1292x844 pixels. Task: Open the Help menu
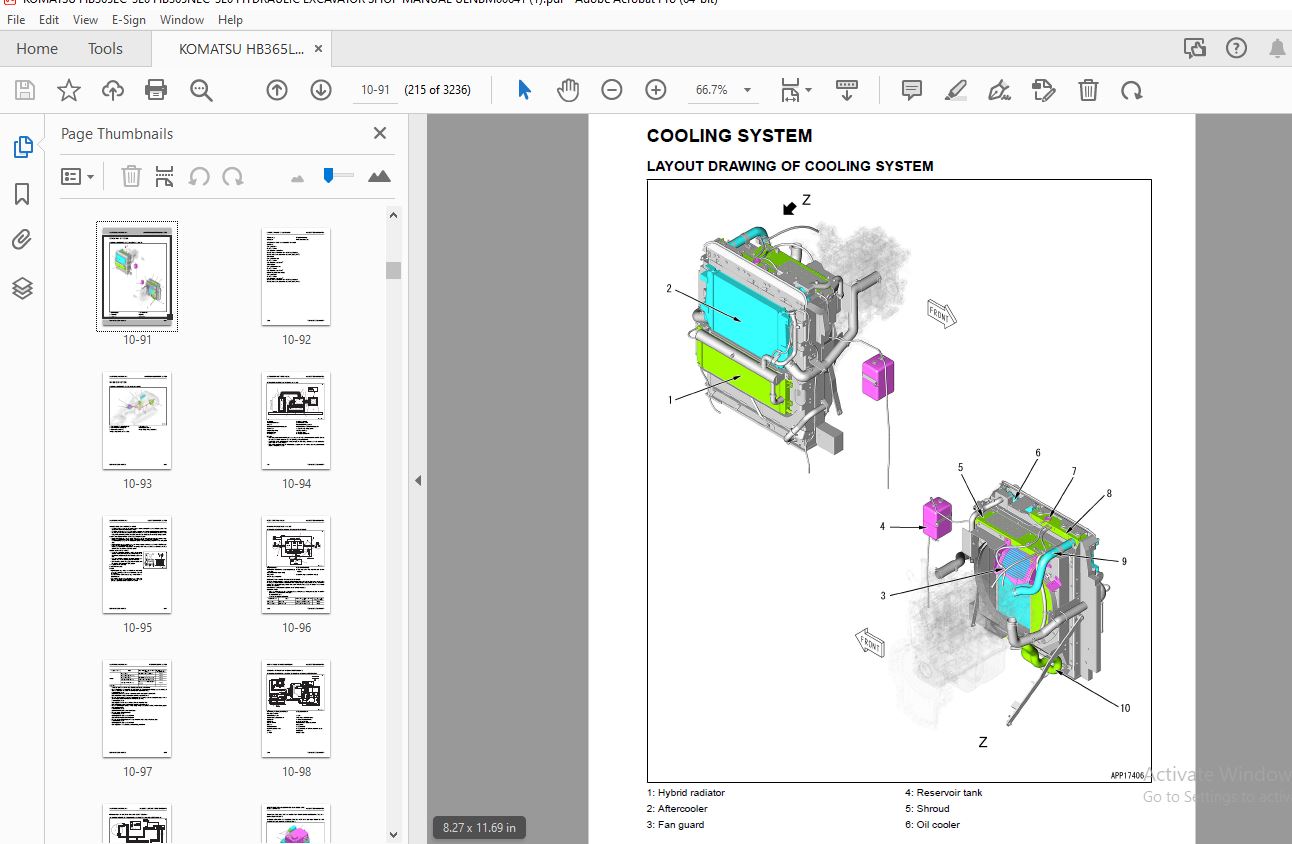[230, 19]
